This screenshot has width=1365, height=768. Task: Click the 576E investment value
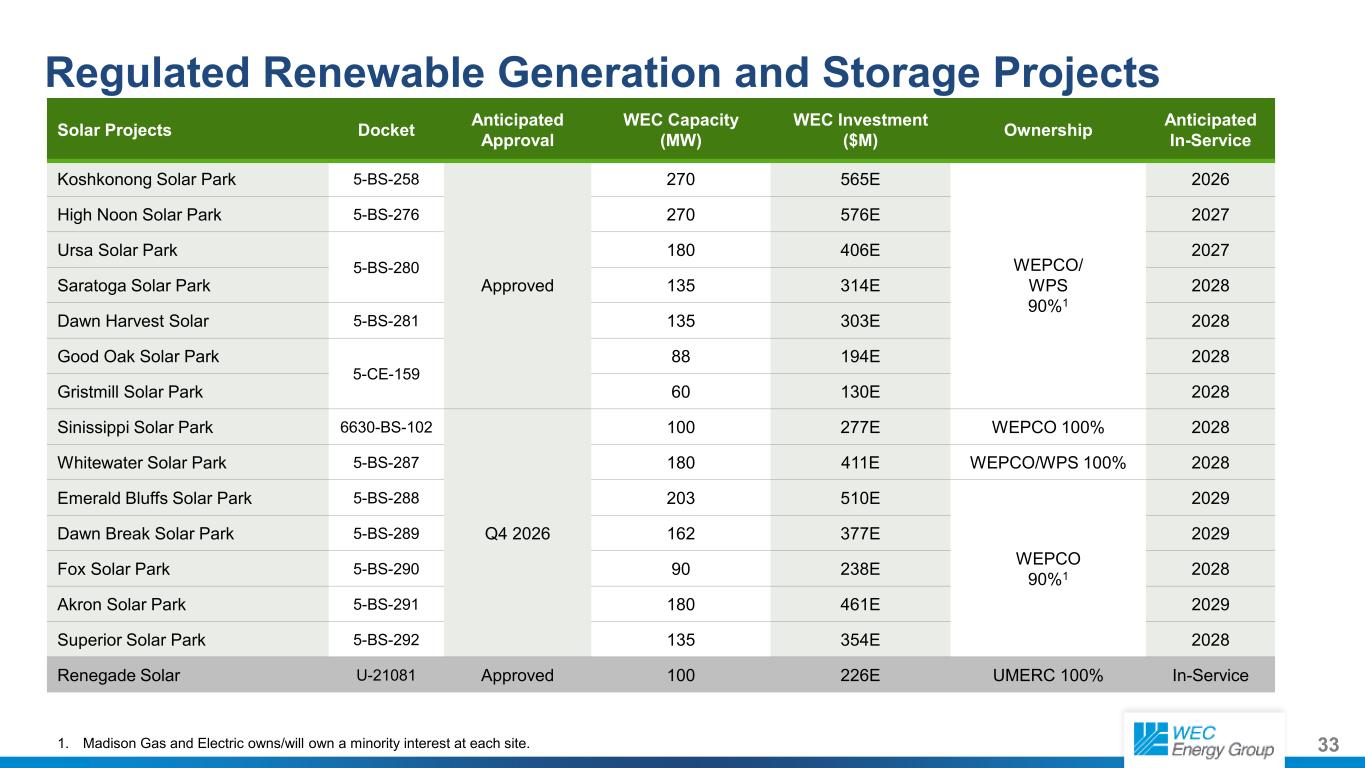tap(860, 215)
